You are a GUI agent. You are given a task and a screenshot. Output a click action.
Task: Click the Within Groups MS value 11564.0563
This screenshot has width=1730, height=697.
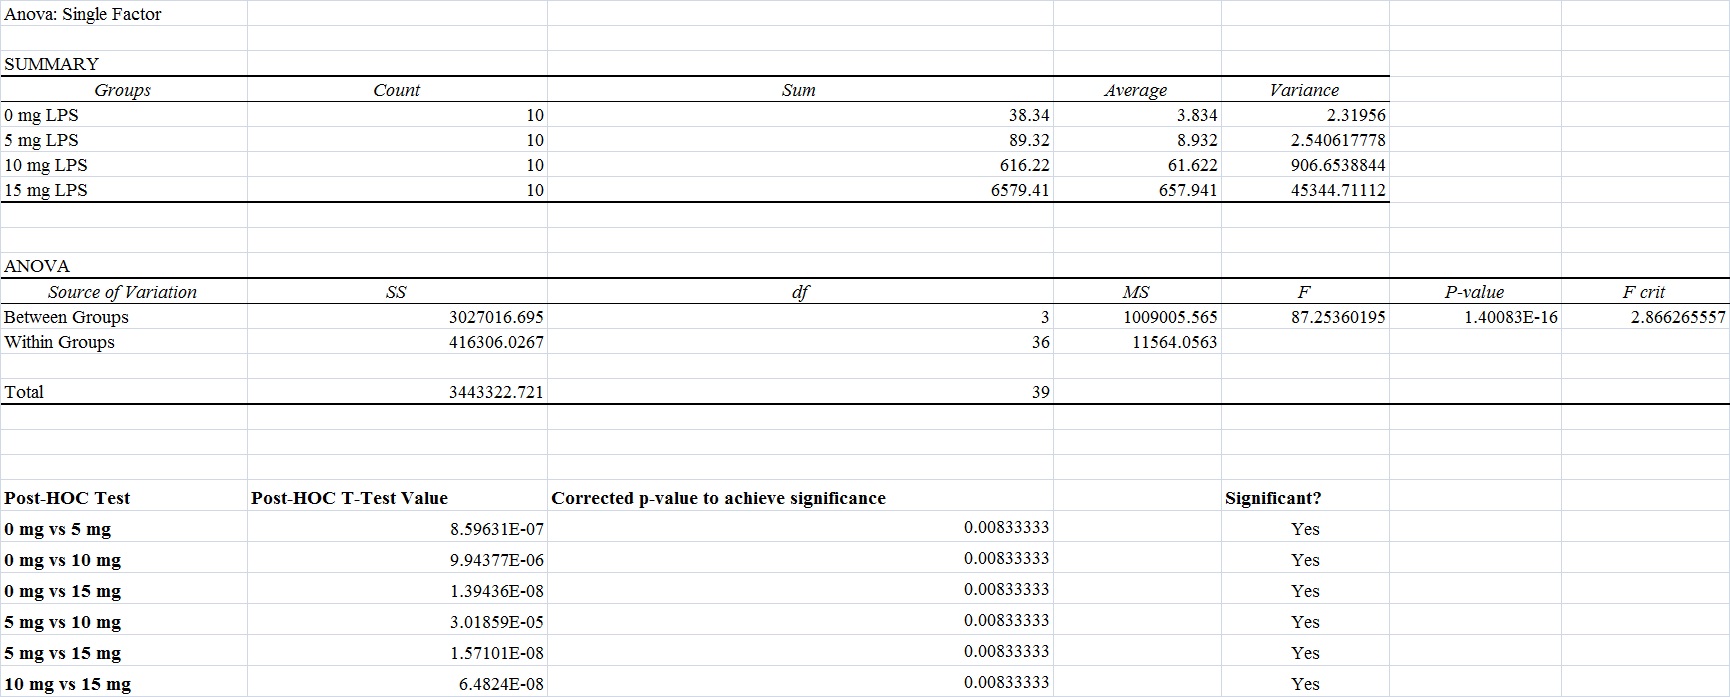[x=1174, y=342]
